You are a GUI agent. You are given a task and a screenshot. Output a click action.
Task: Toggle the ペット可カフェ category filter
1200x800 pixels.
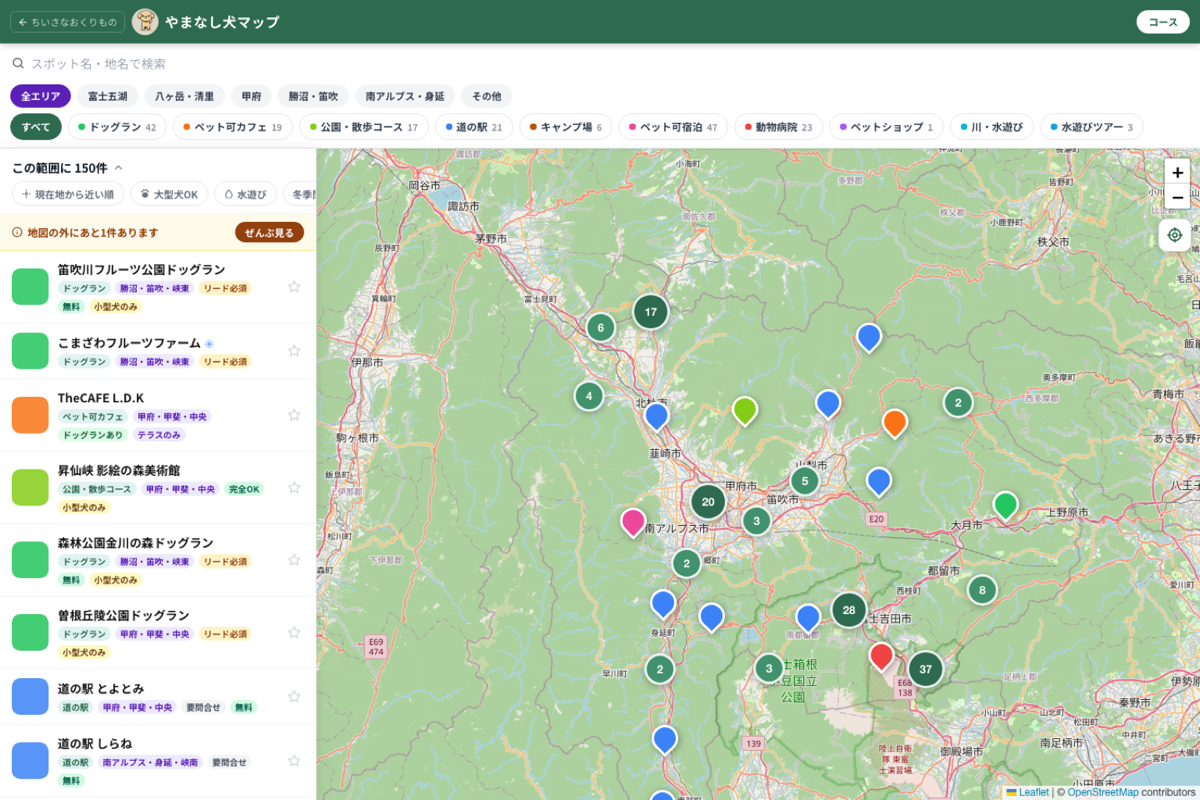point(232,127)
